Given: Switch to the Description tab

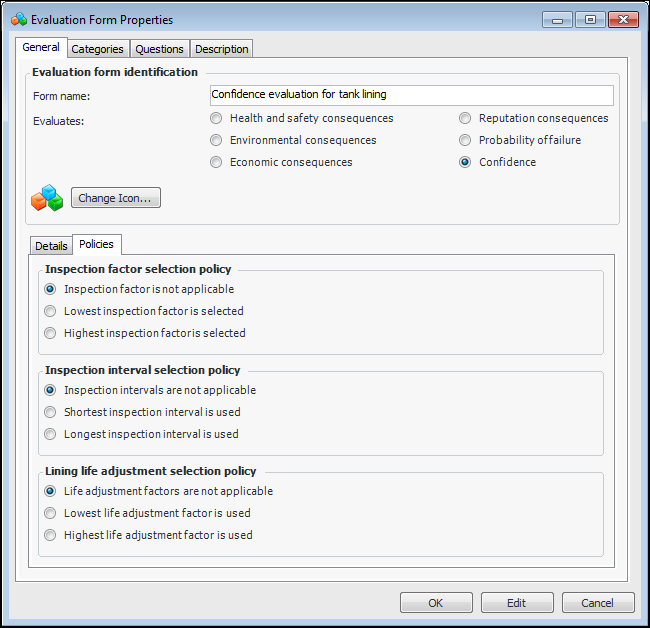Looking at the screenshot, I should point(221,49).
